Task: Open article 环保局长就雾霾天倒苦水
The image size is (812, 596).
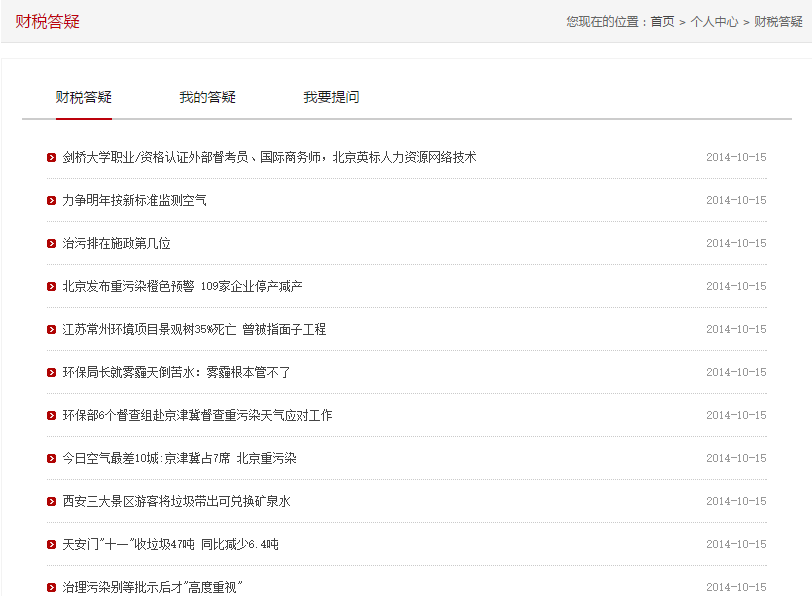Action: click(x=177, y=372)
